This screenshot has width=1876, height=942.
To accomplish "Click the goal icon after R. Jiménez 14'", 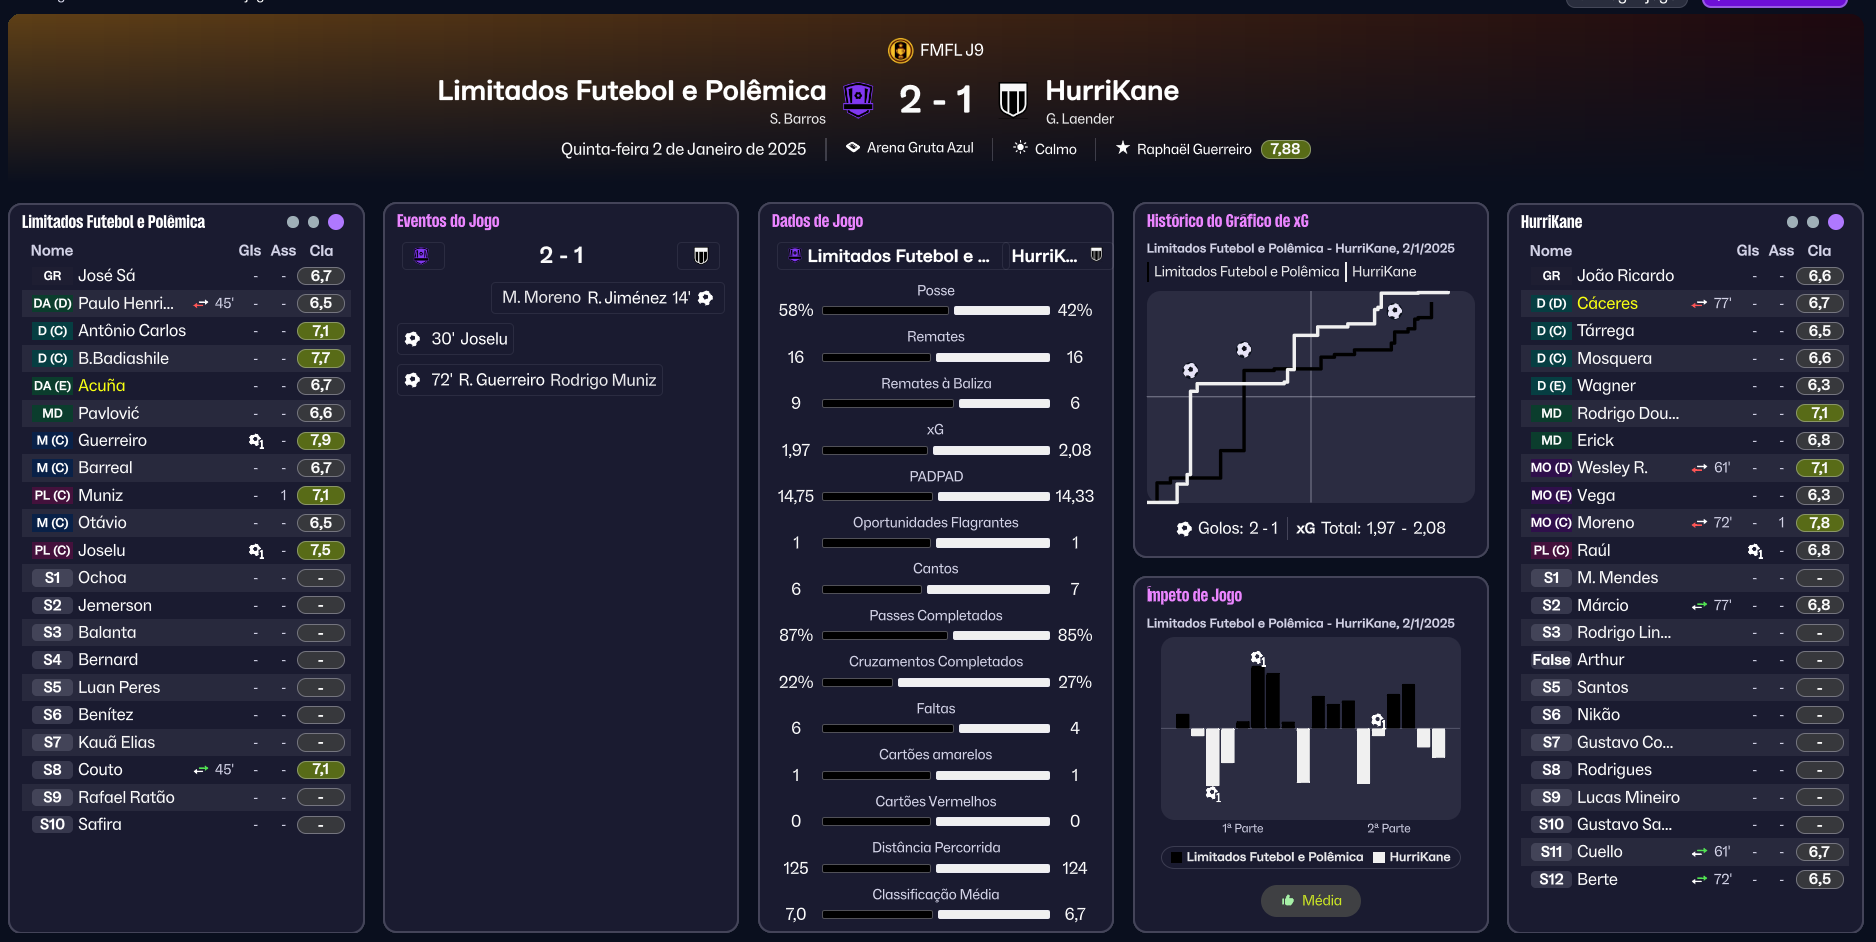I will pyautogui.click(x=706, y=298).
